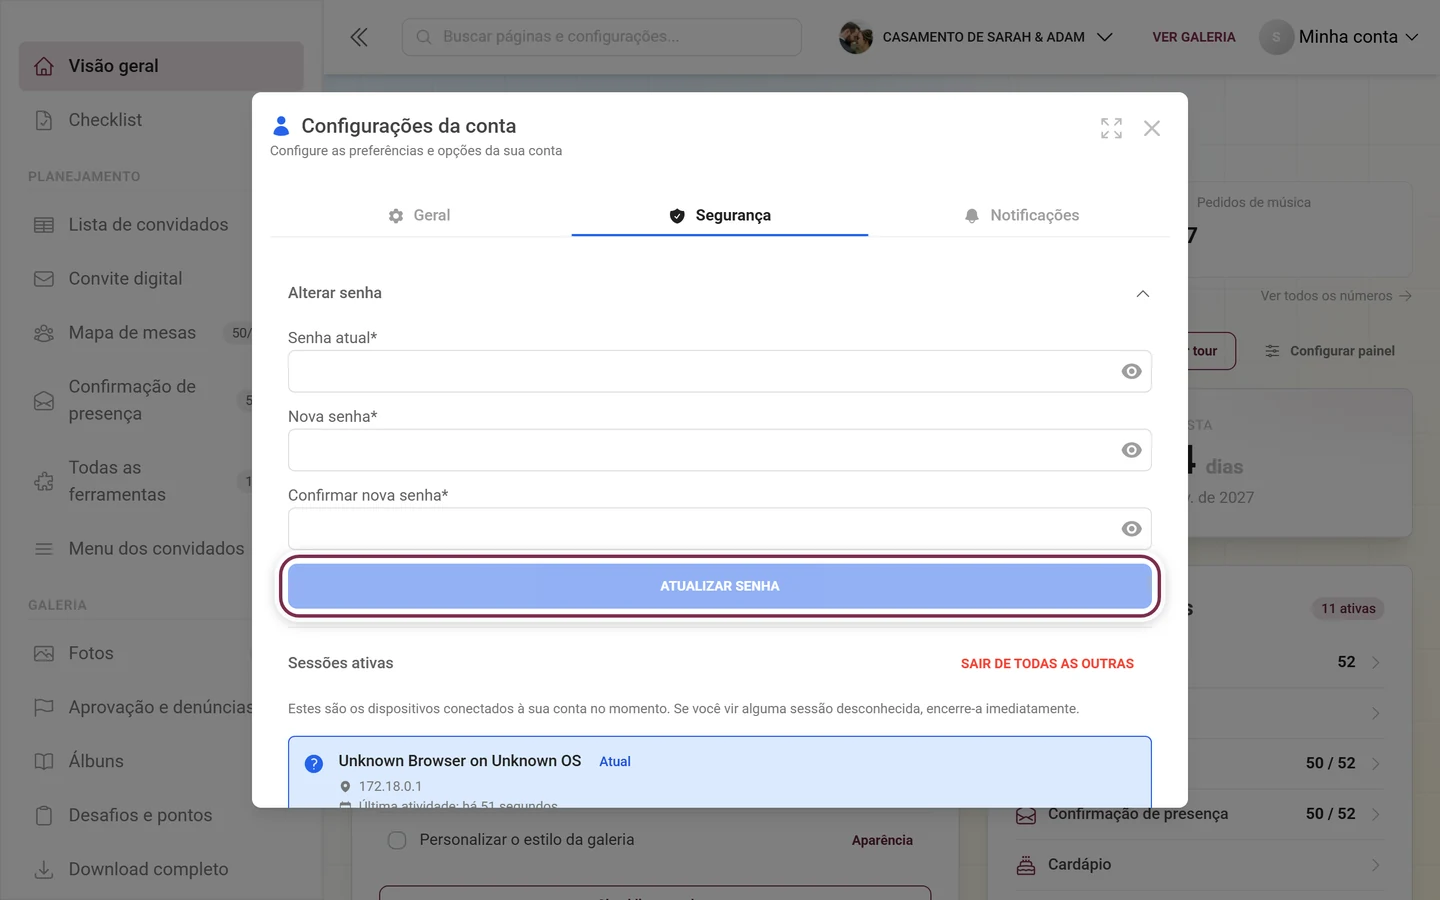Show the Confirmar nova senha password

pyautogui.click(x=1131, y=529)
